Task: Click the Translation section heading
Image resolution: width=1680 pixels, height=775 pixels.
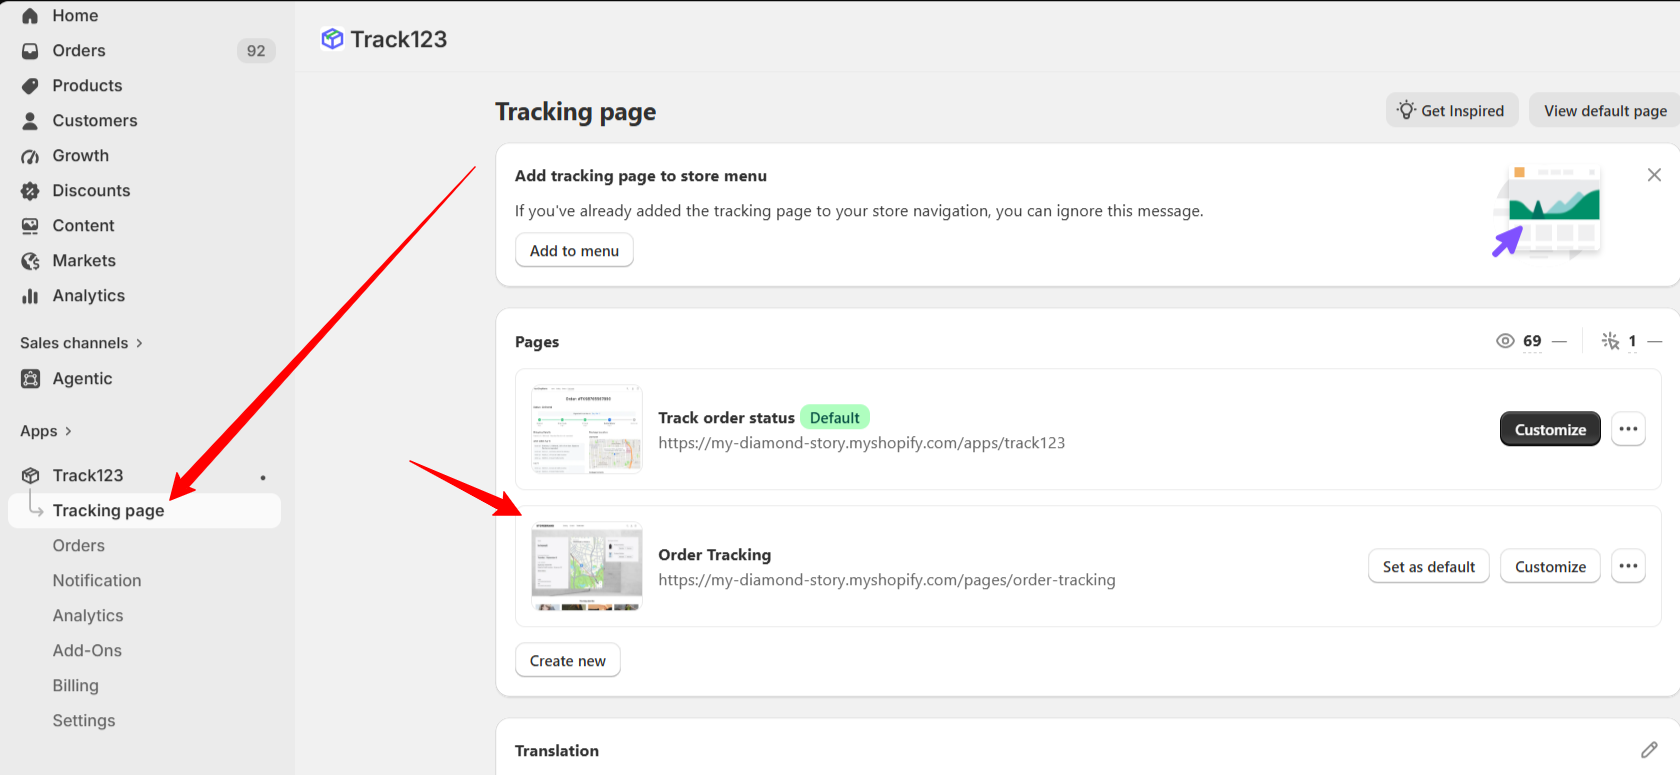Action: pos(557,751)
